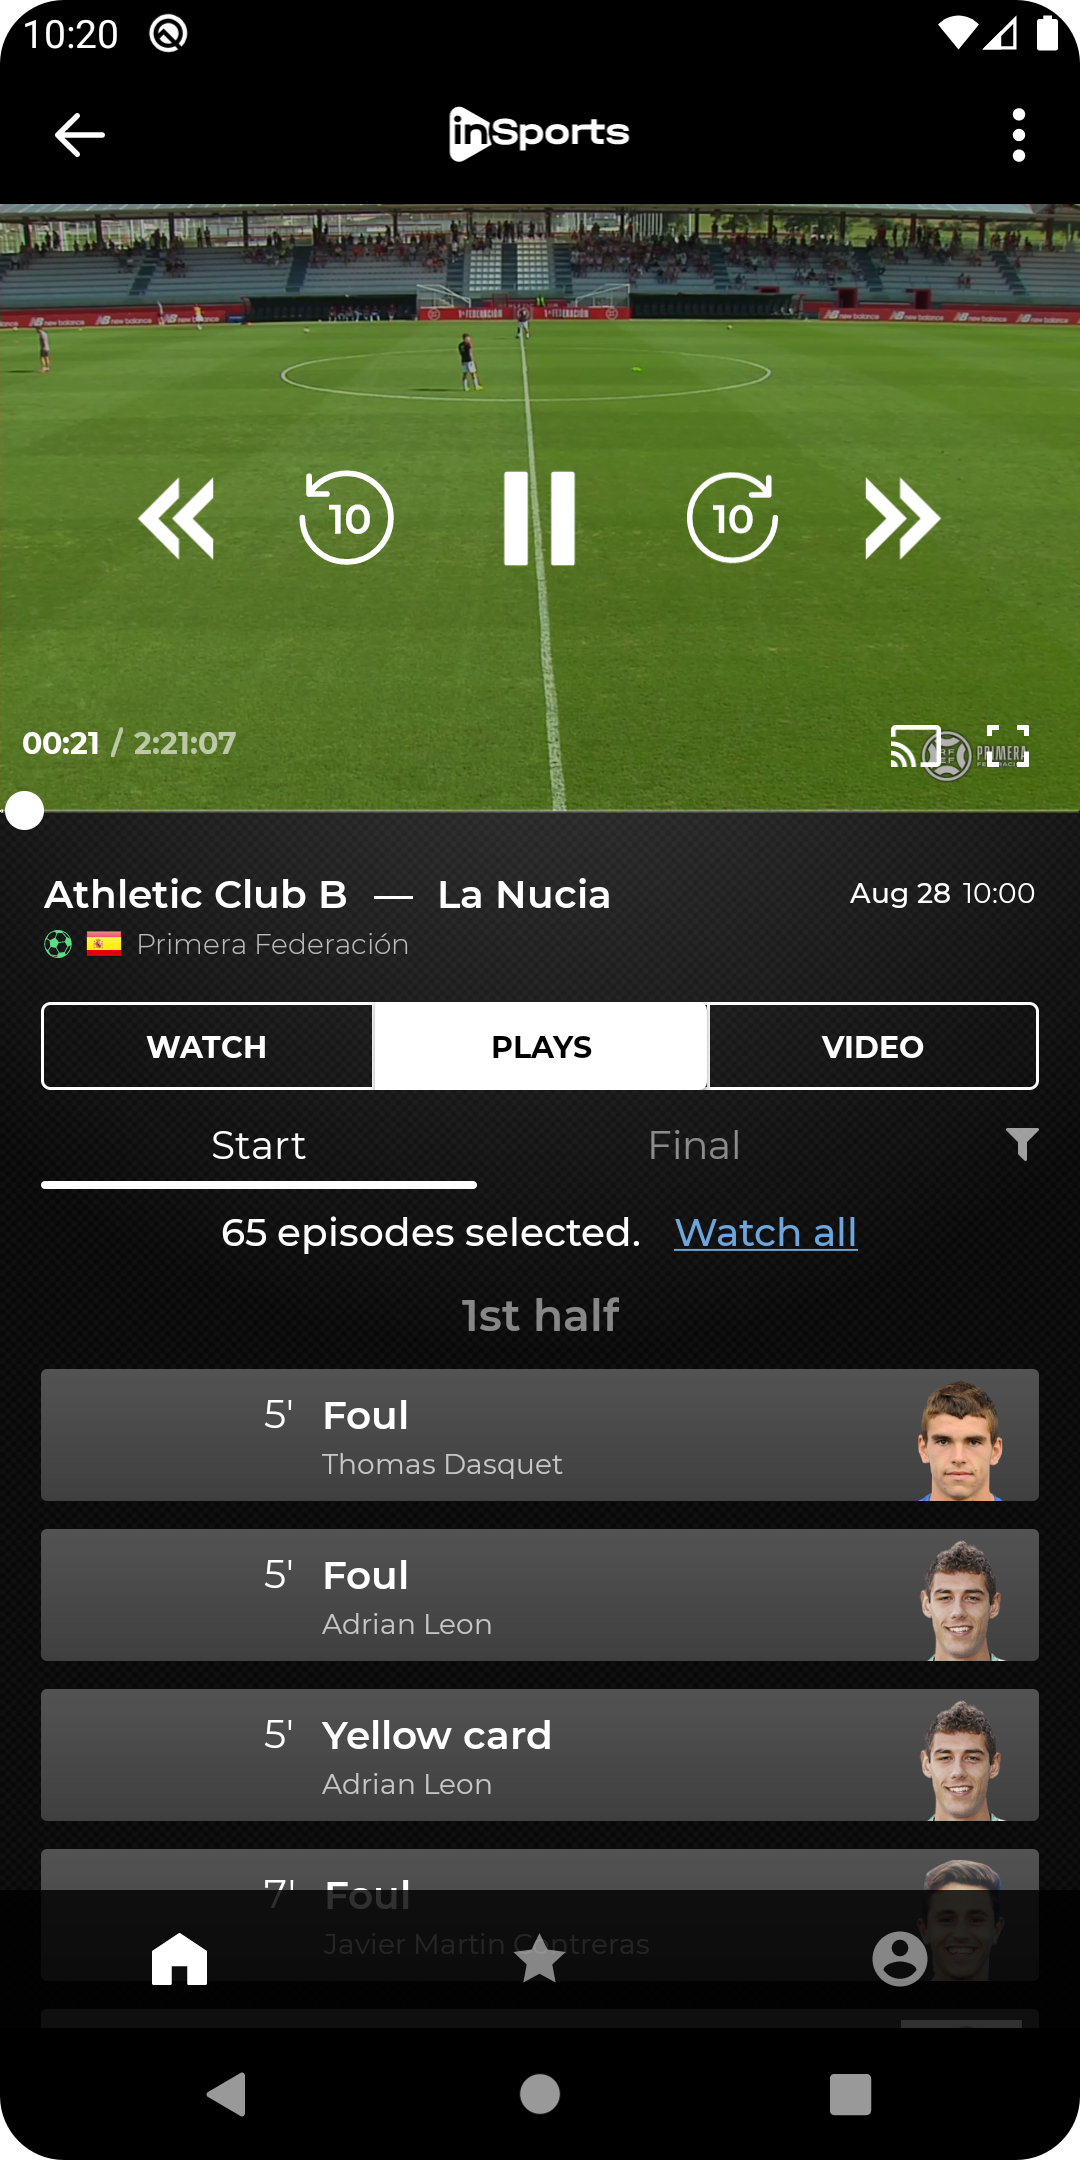This screenshot has height=2160, width=1080.
Task: Forward video 10 seconds
Action: [733, 518]
